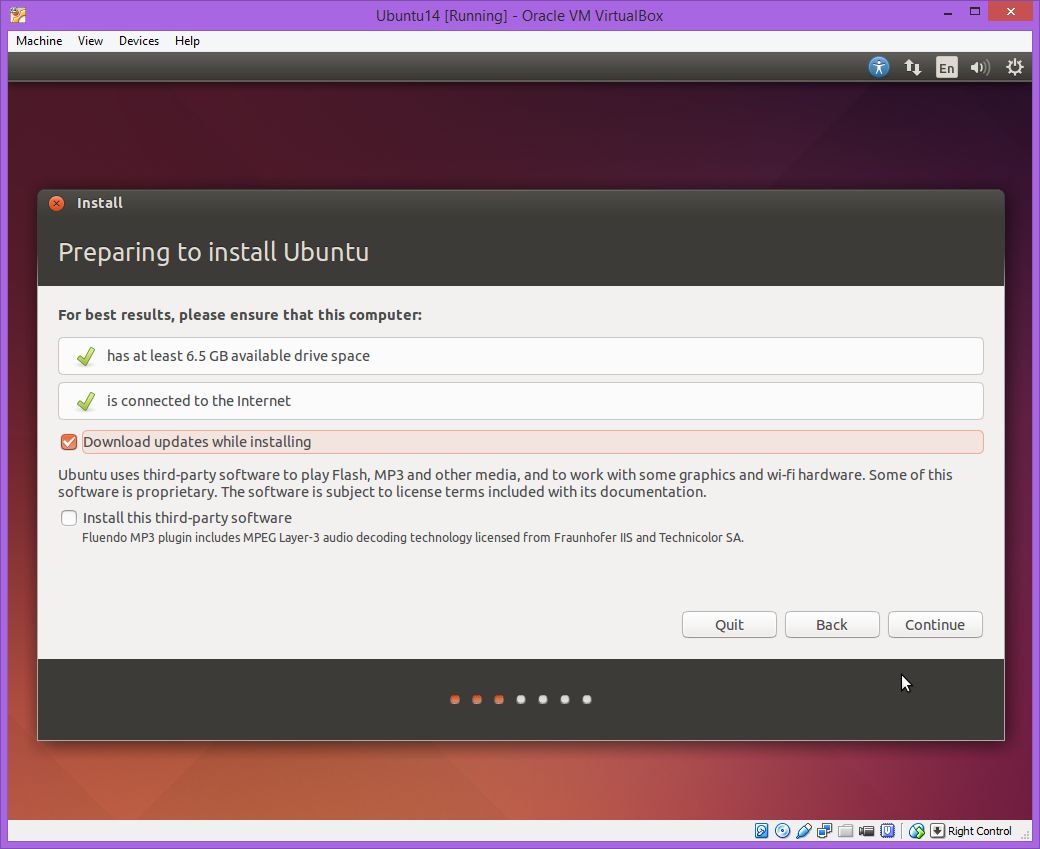Click the video capture status icon

(866, 830)
